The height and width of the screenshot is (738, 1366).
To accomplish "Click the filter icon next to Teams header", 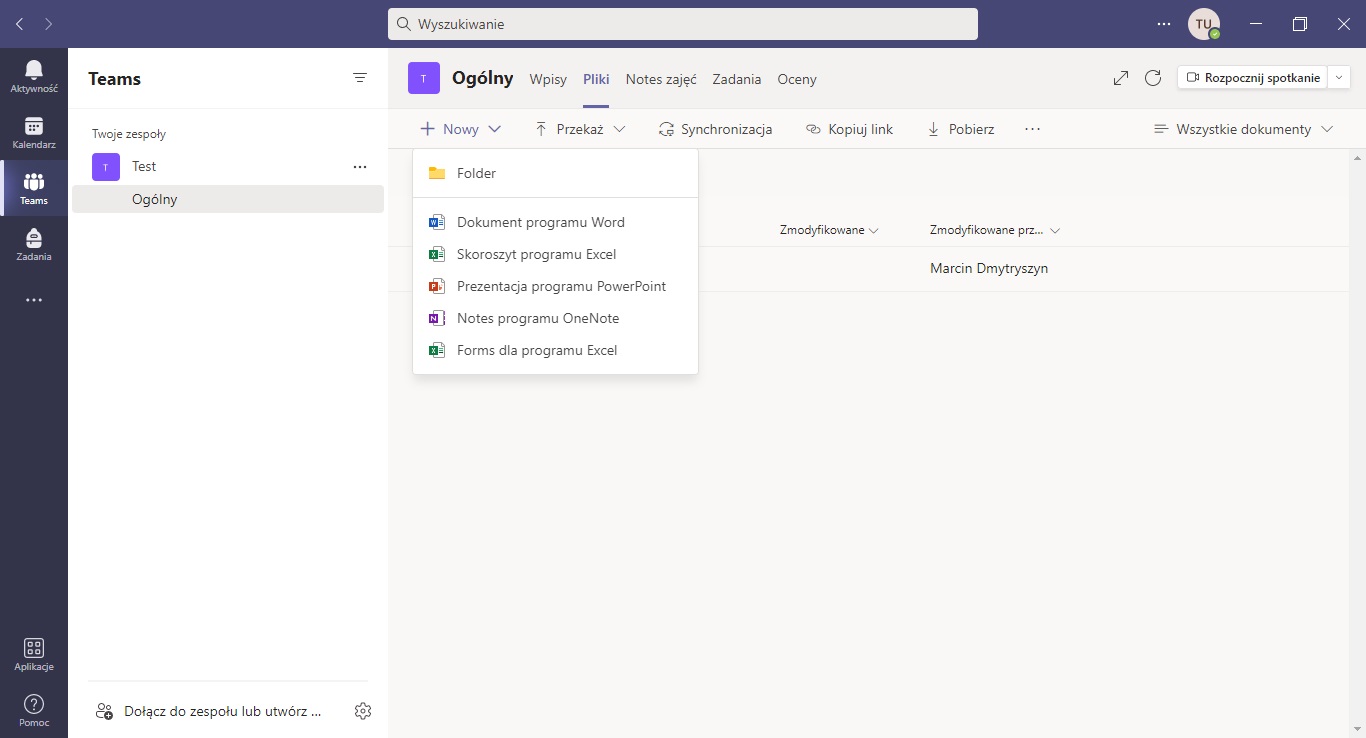I will click(x=360, y=78).
